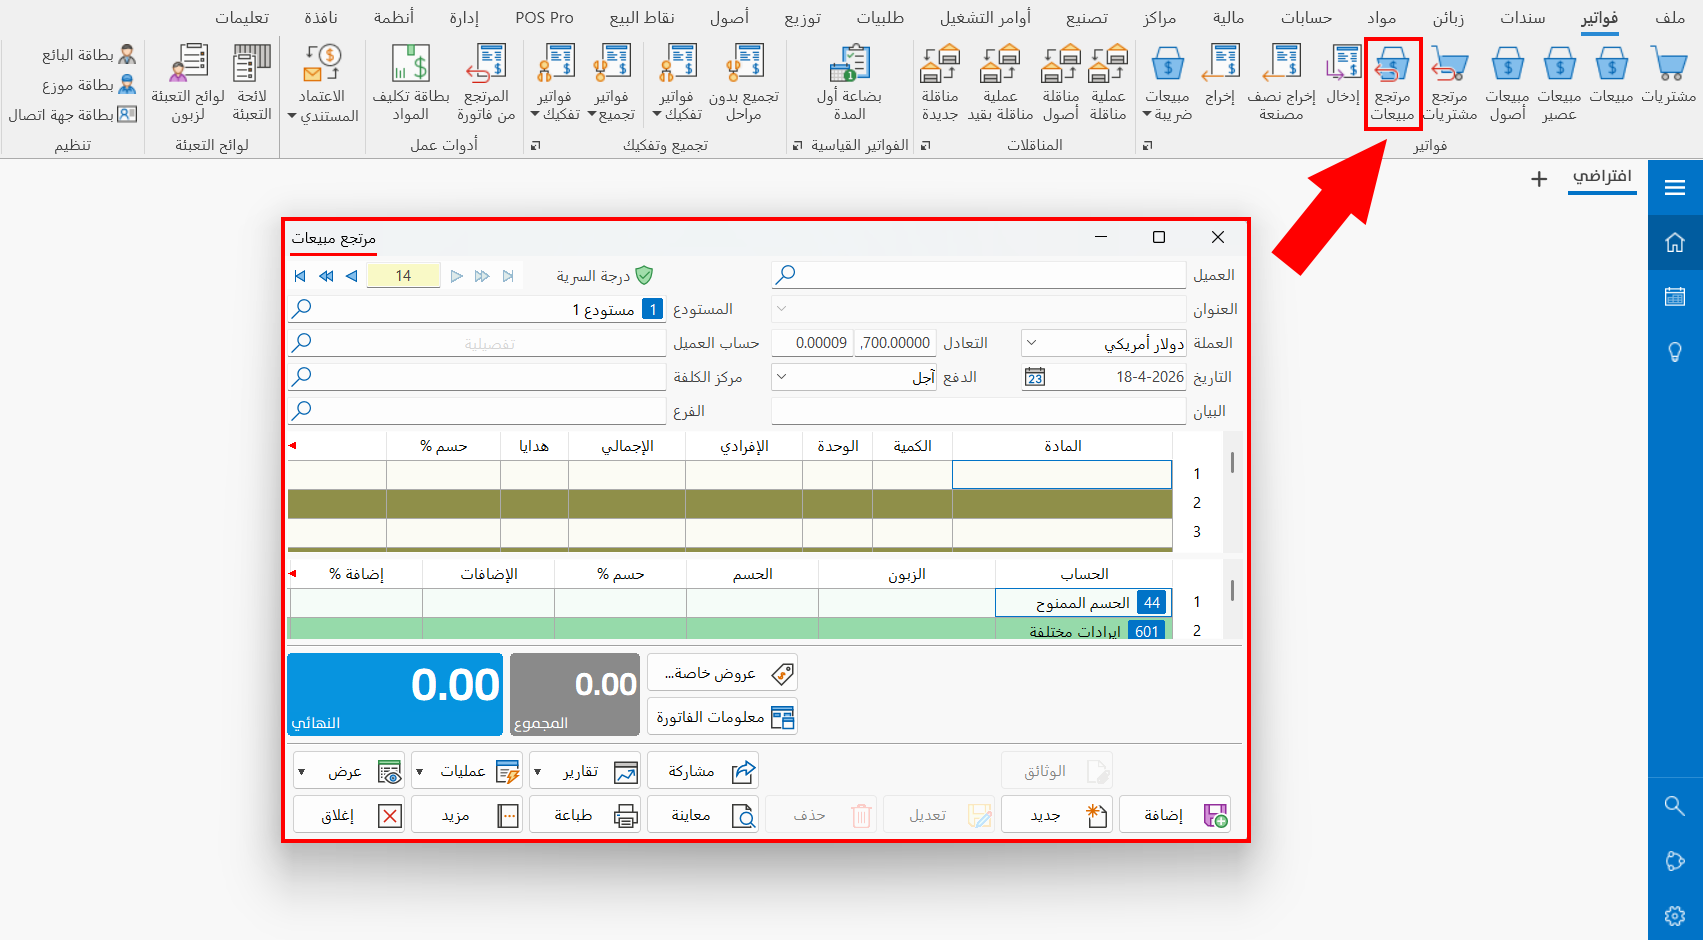
Task: Click the home icon in sidebar
Action: click(1675, 243)
